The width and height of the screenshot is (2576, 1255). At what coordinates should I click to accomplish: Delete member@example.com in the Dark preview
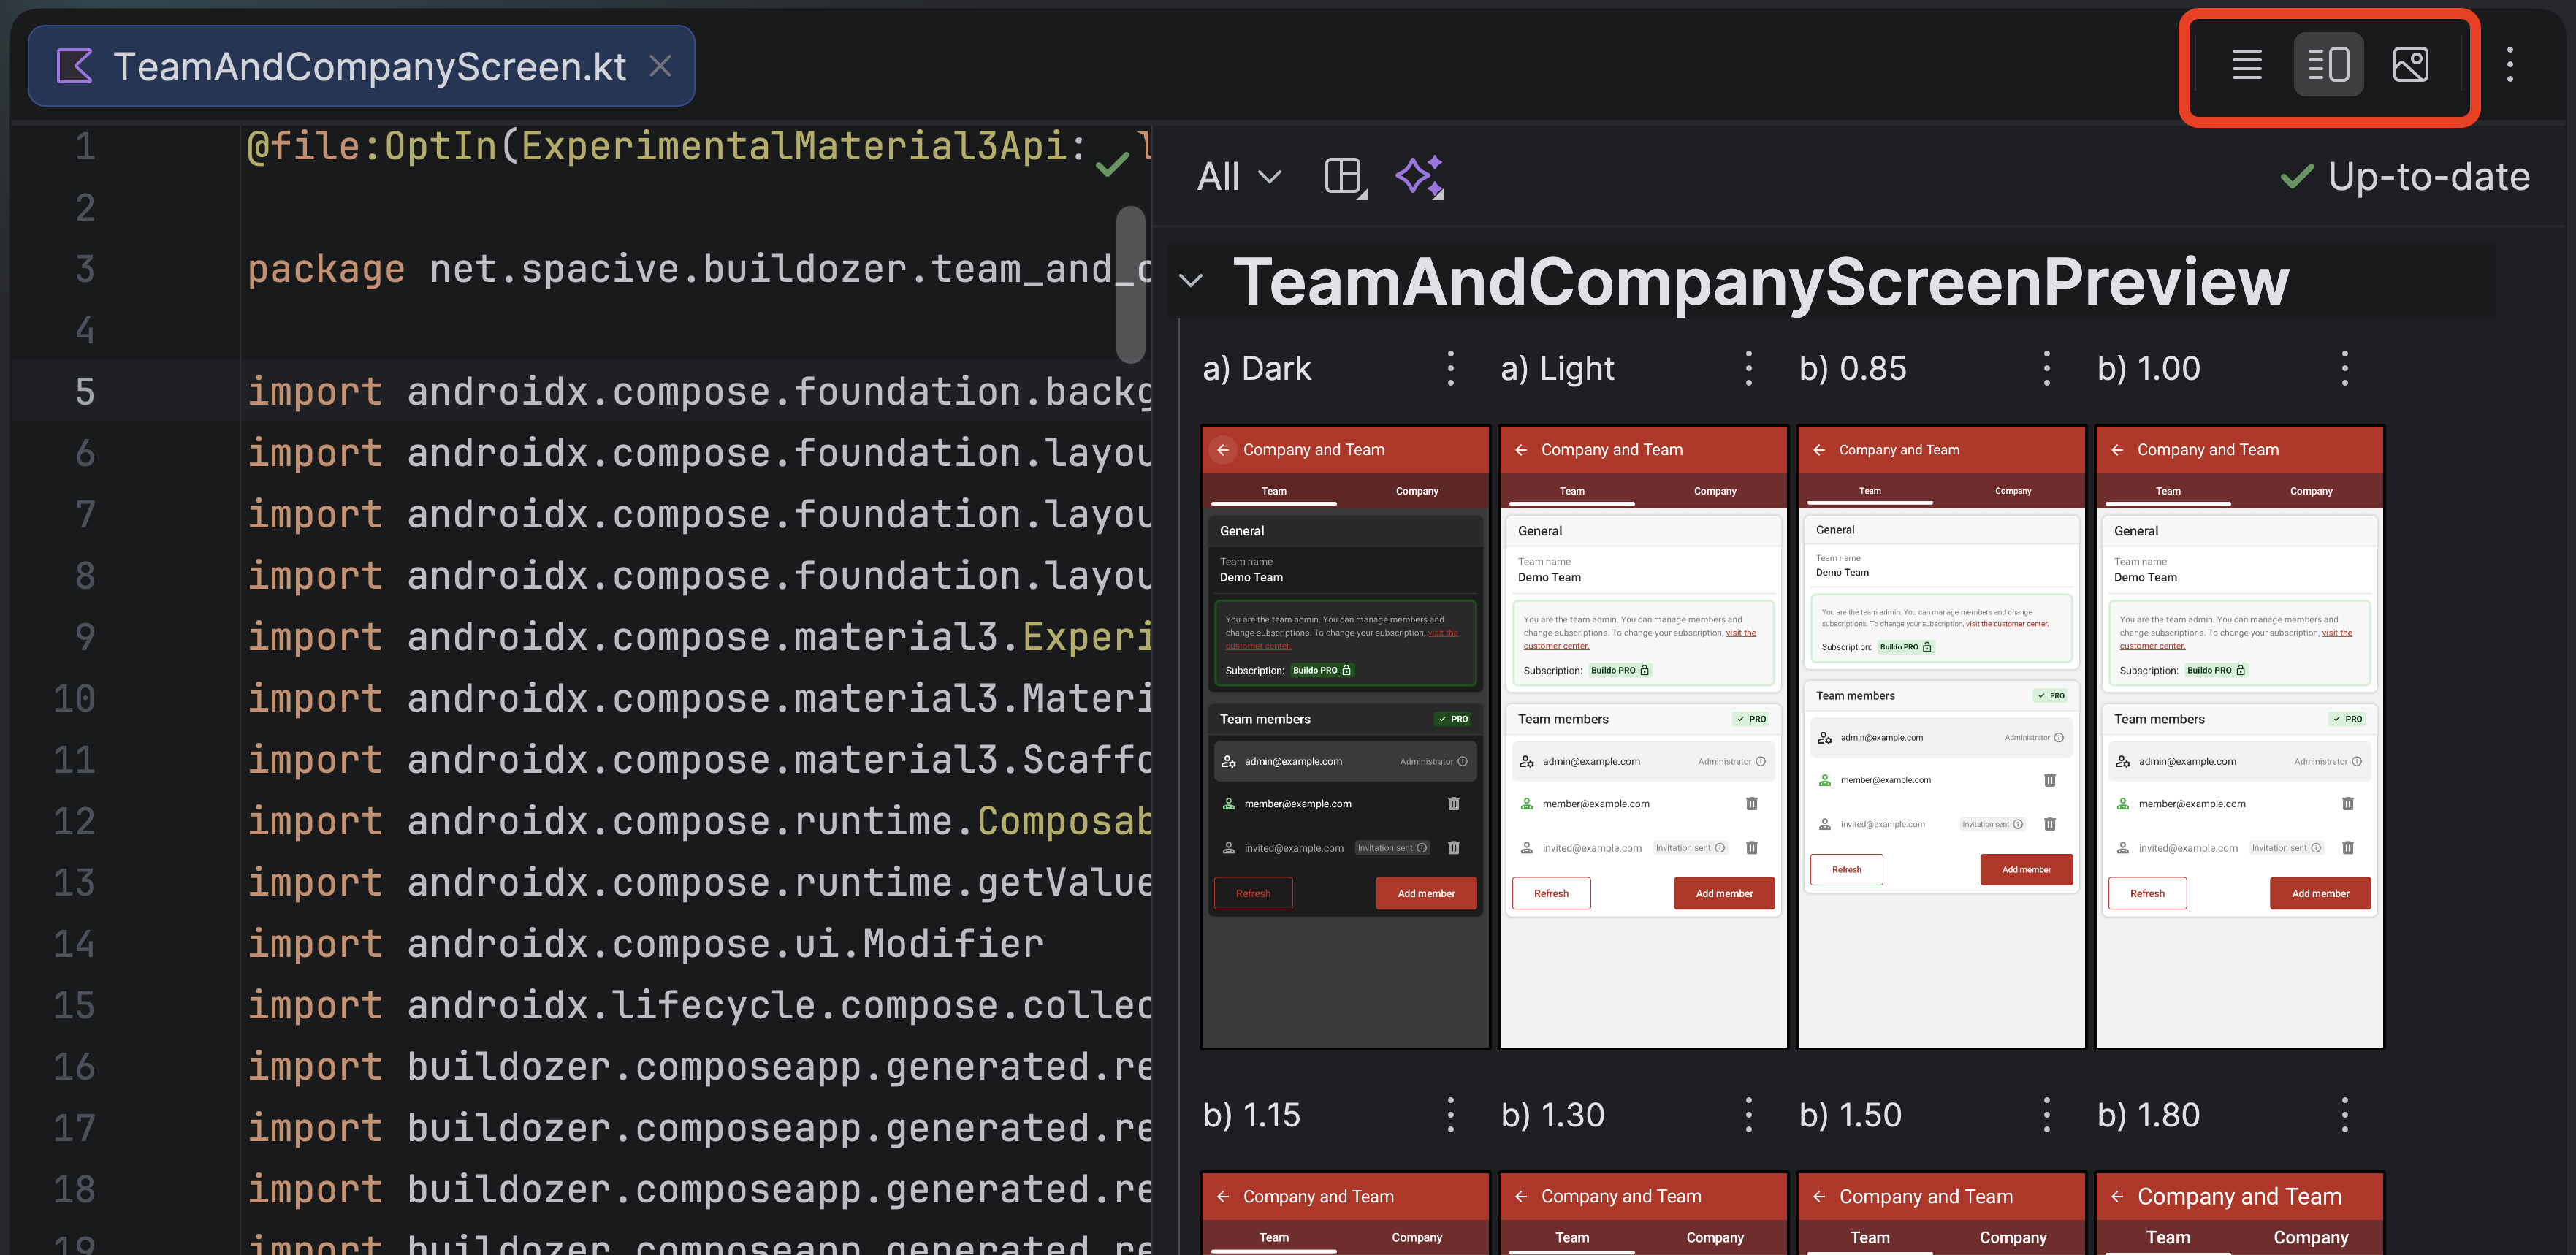1453,803
